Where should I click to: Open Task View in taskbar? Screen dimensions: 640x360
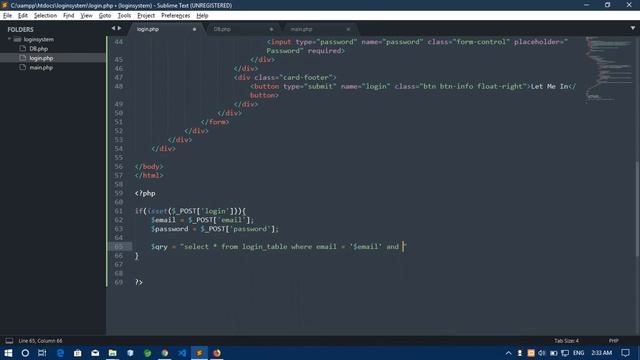pos(42,353)
